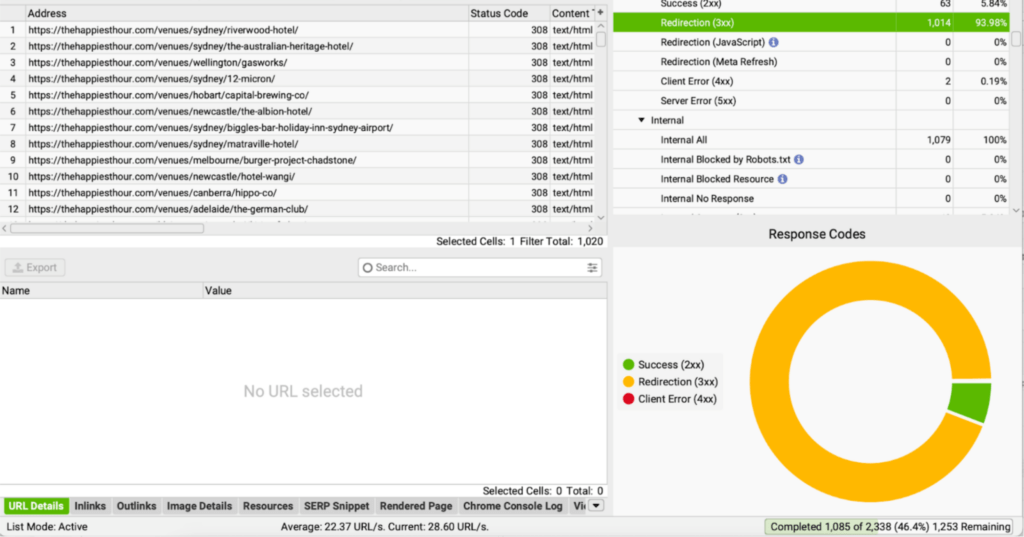This screenshot has width=1024, height=537.
Task: Select the newcastle/the-albion-hotel URL row
Action: tap(299, 112)
